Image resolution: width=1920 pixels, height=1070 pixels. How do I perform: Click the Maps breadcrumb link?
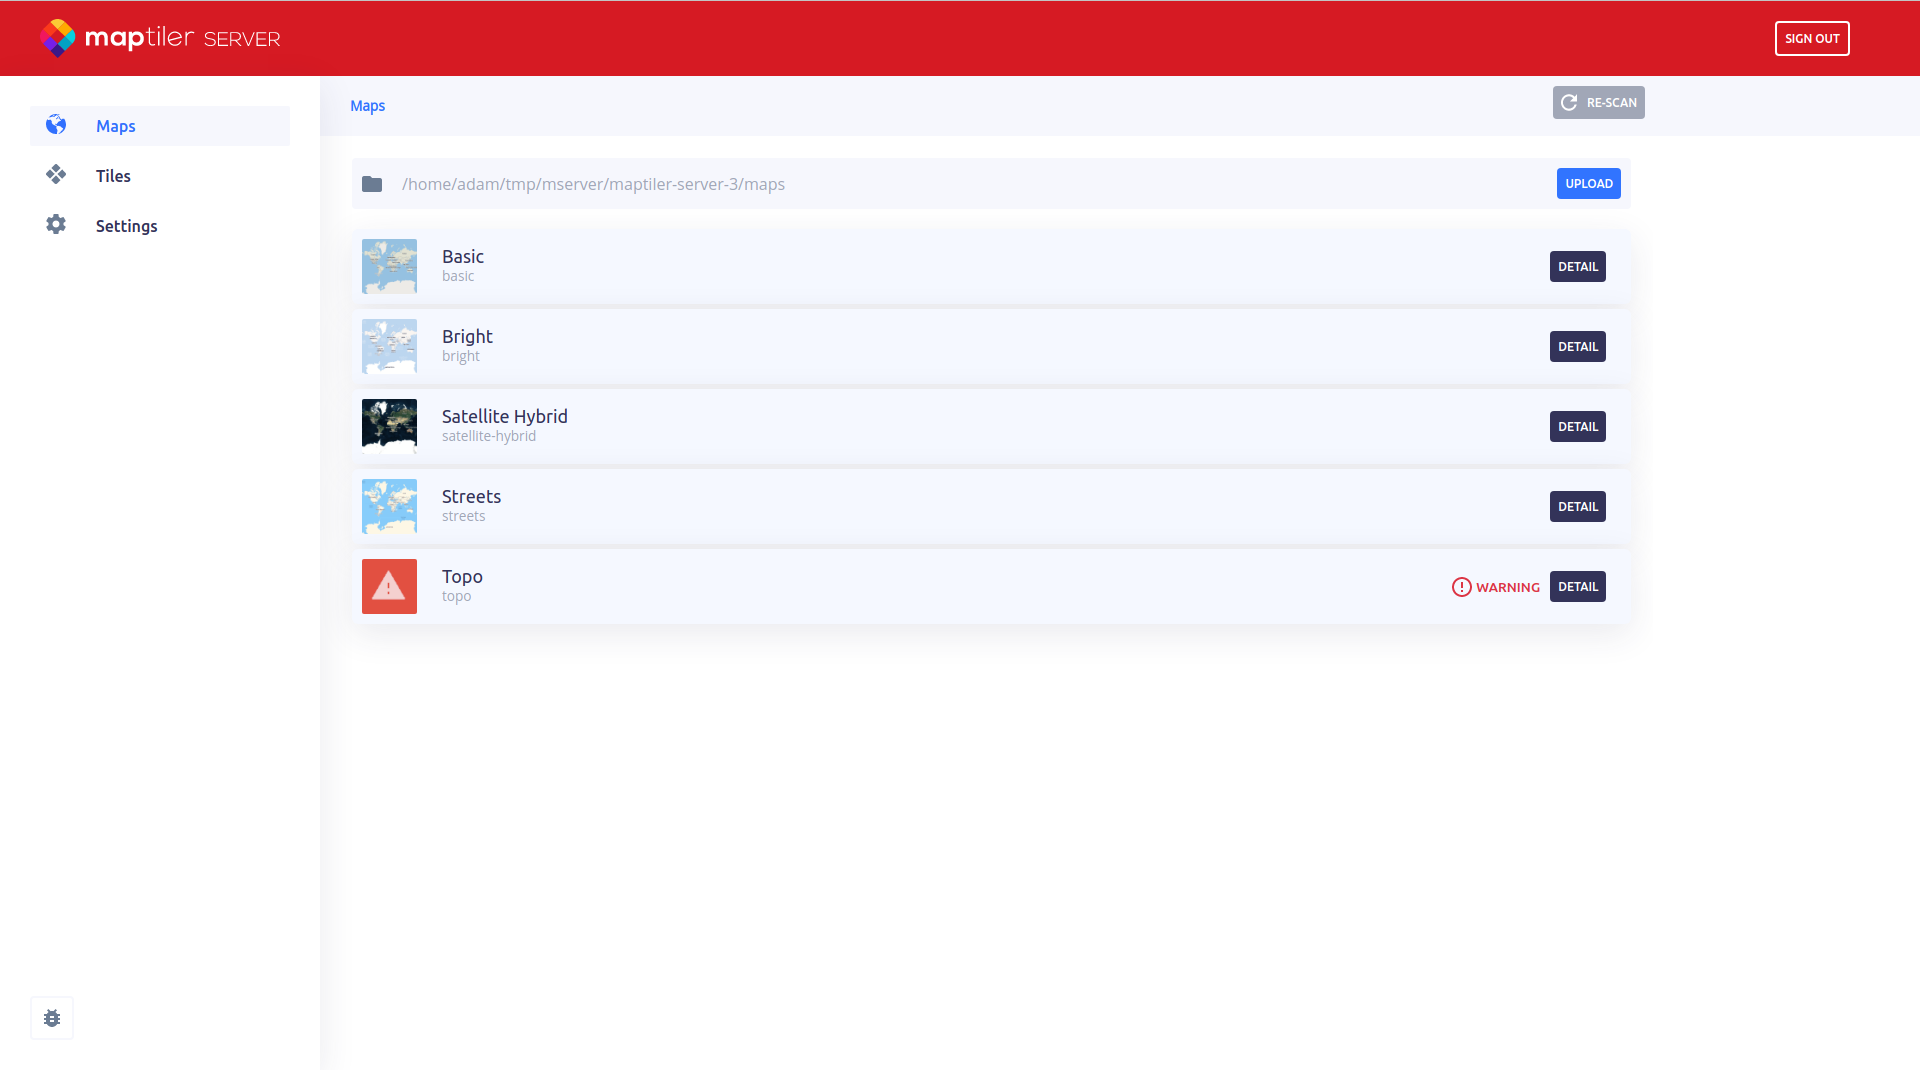click(x=367, y=106)
